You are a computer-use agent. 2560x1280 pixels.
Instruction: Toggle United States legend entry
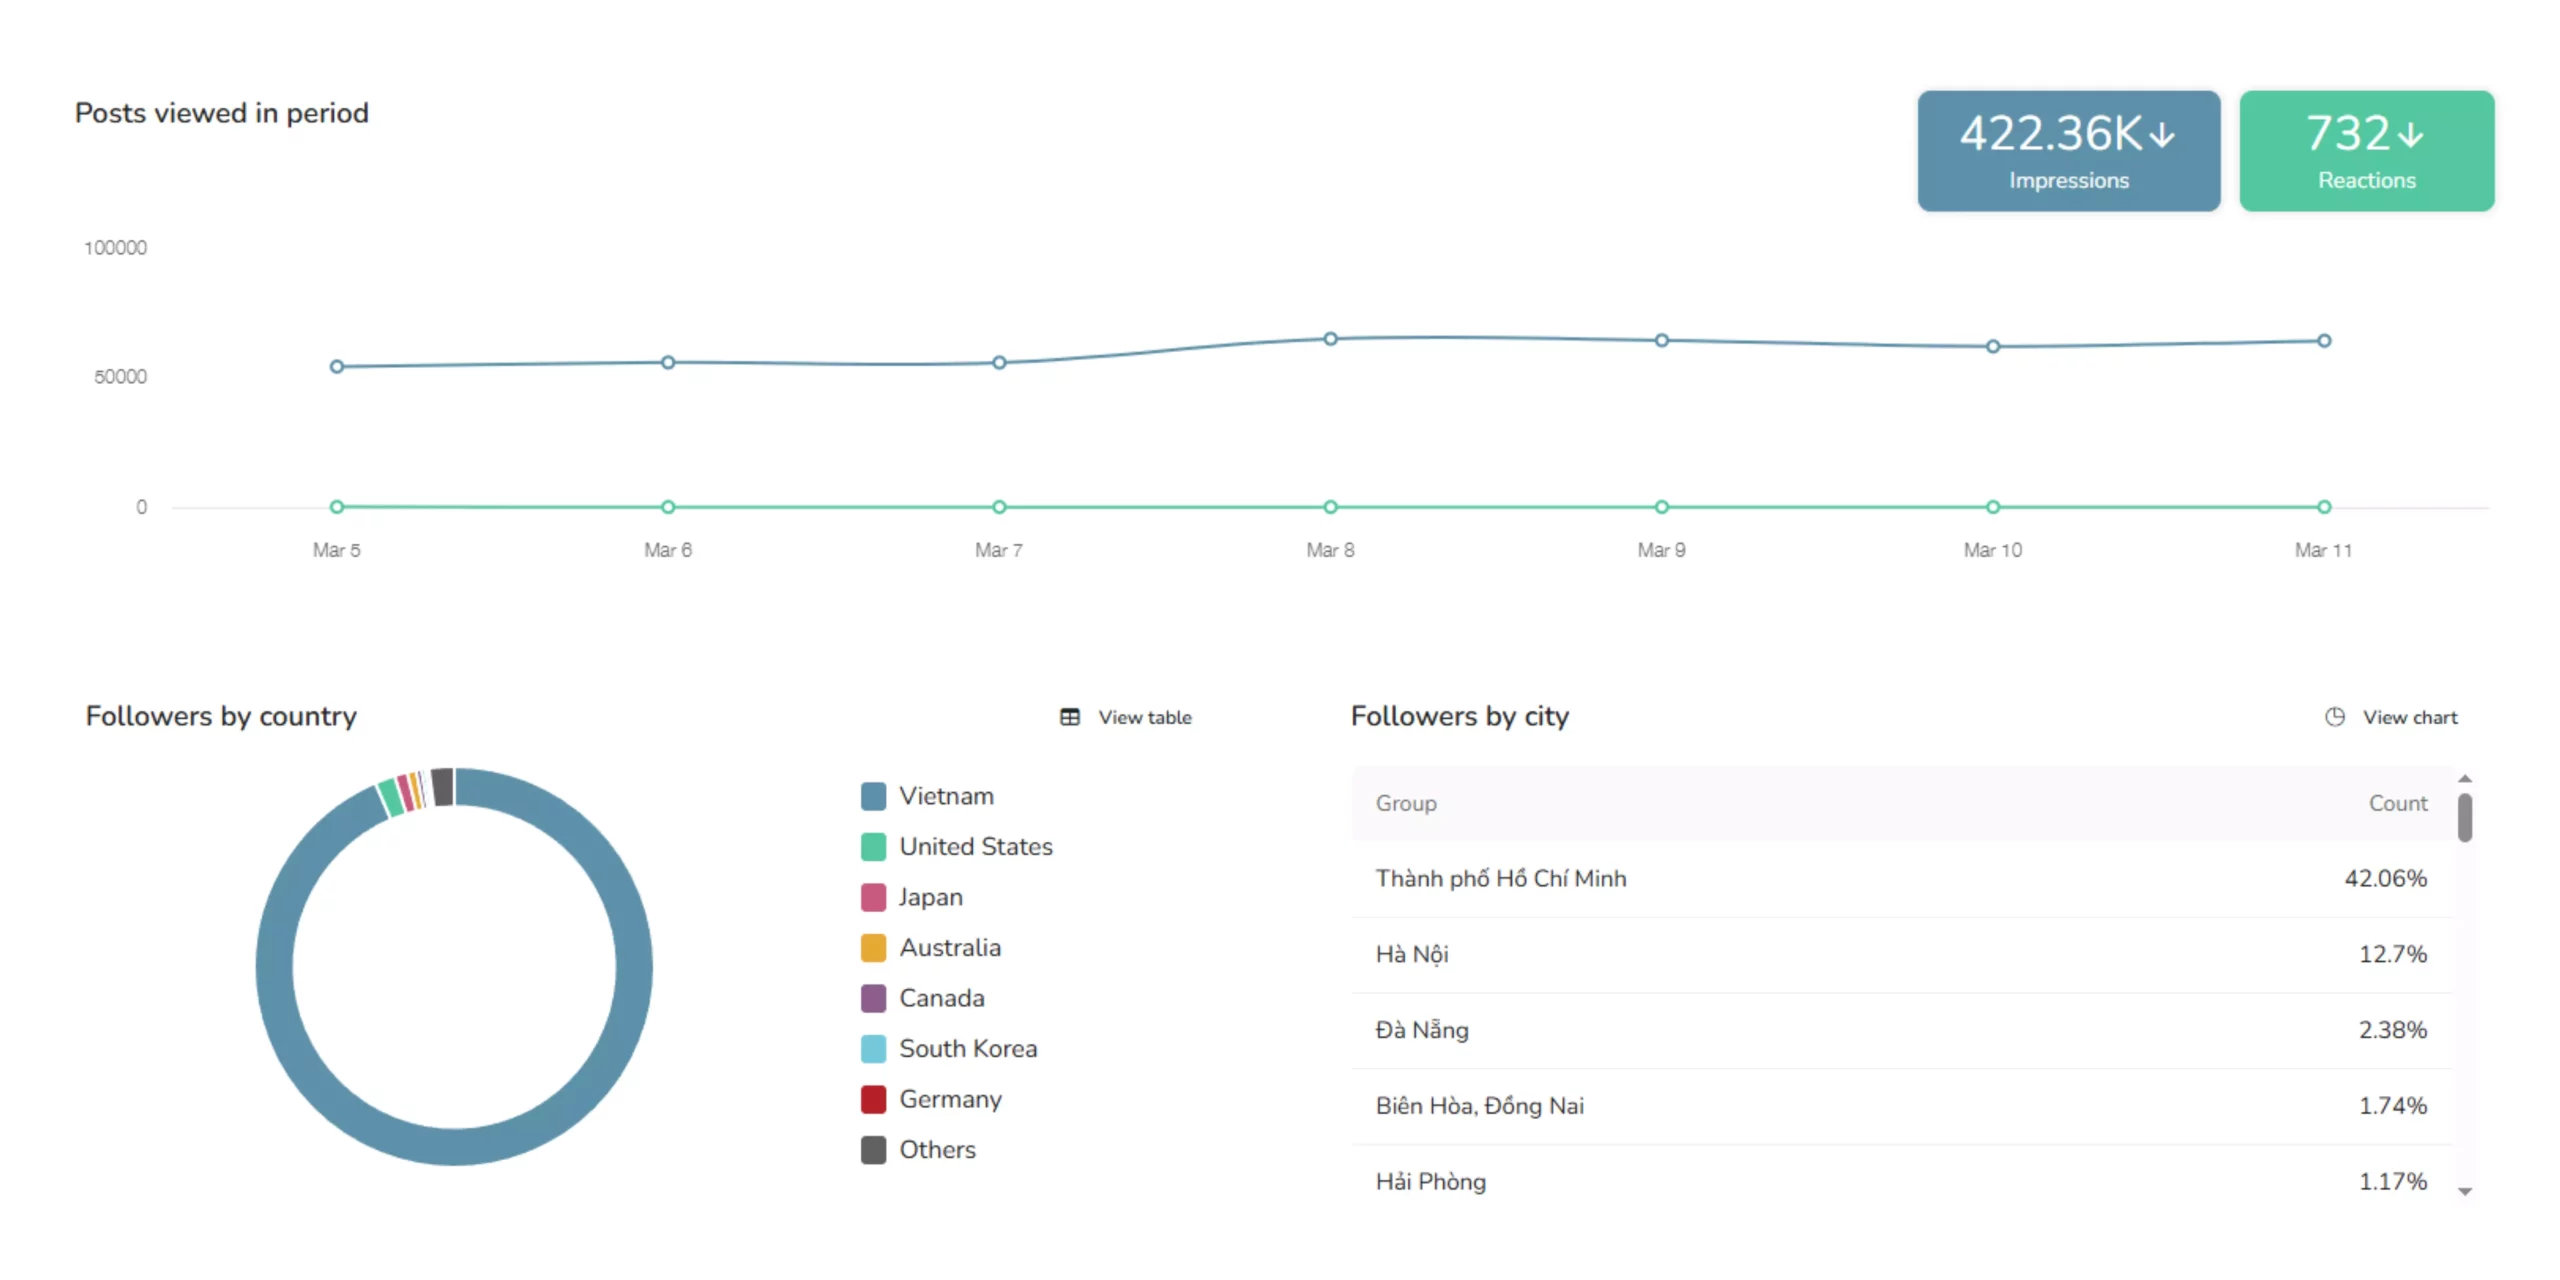tap(974, 846)
